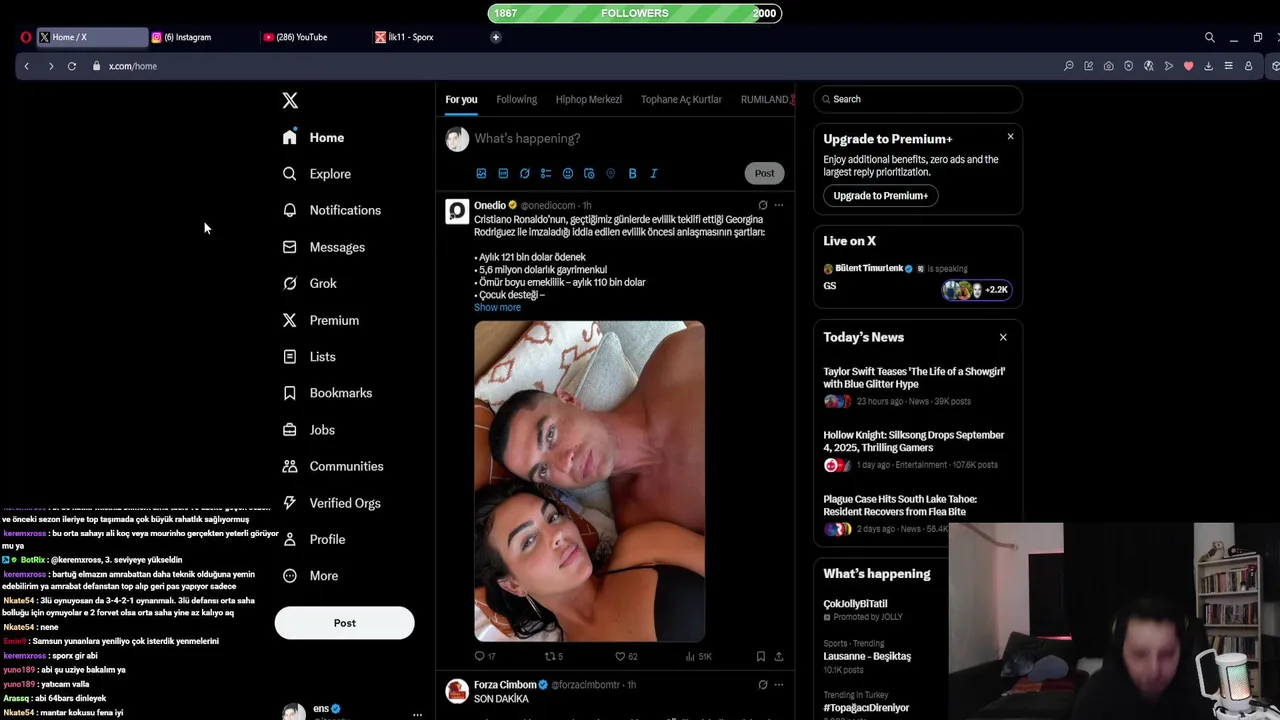Open translate icon in browser toolbar
Image resolution: width=1280 pixels, height=720 pixels.
tap(1148, 66)
